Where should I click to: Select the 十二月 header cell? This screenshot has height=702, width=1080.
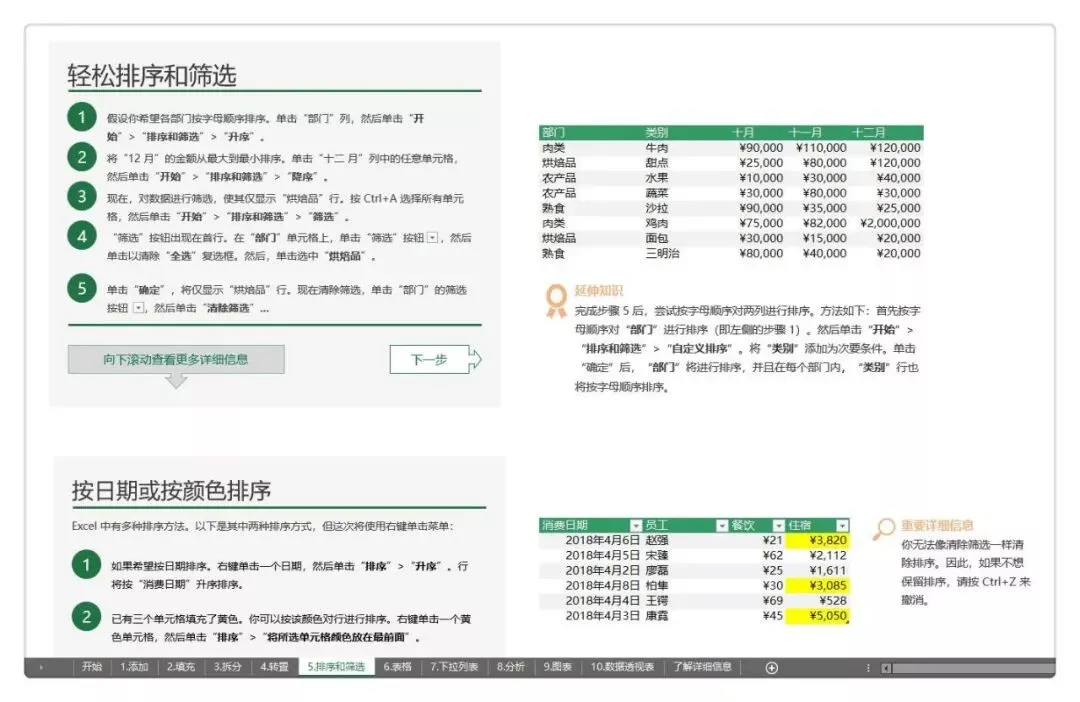(886, 132)
